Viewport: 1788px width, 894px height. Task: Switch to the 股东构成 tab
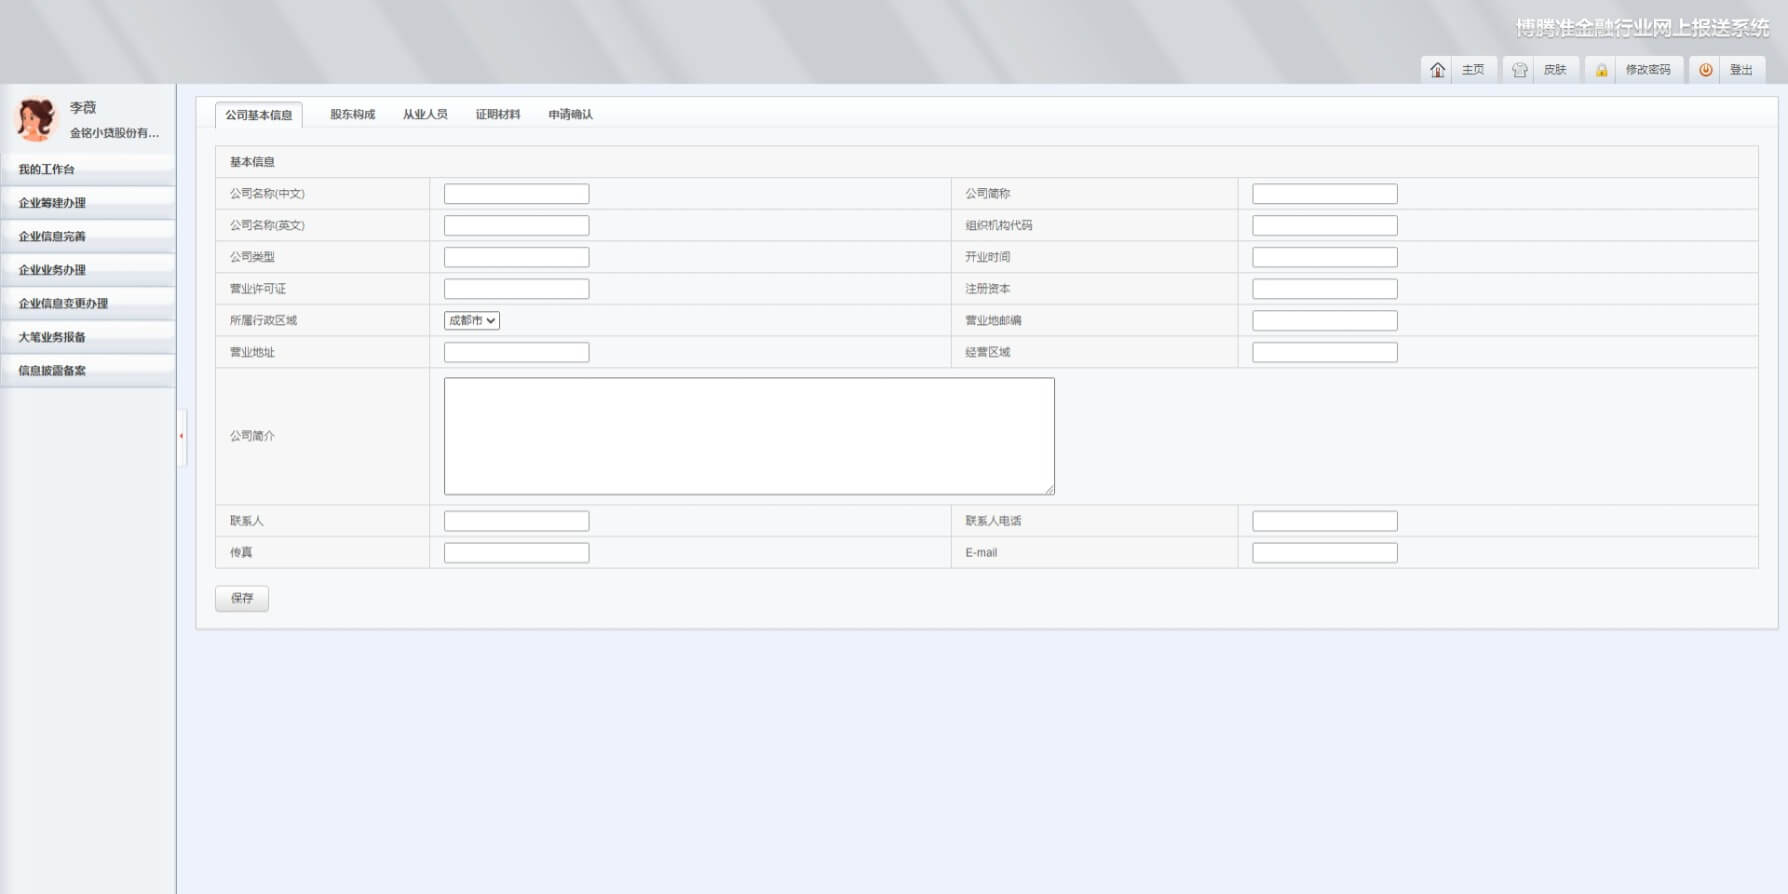352,115
